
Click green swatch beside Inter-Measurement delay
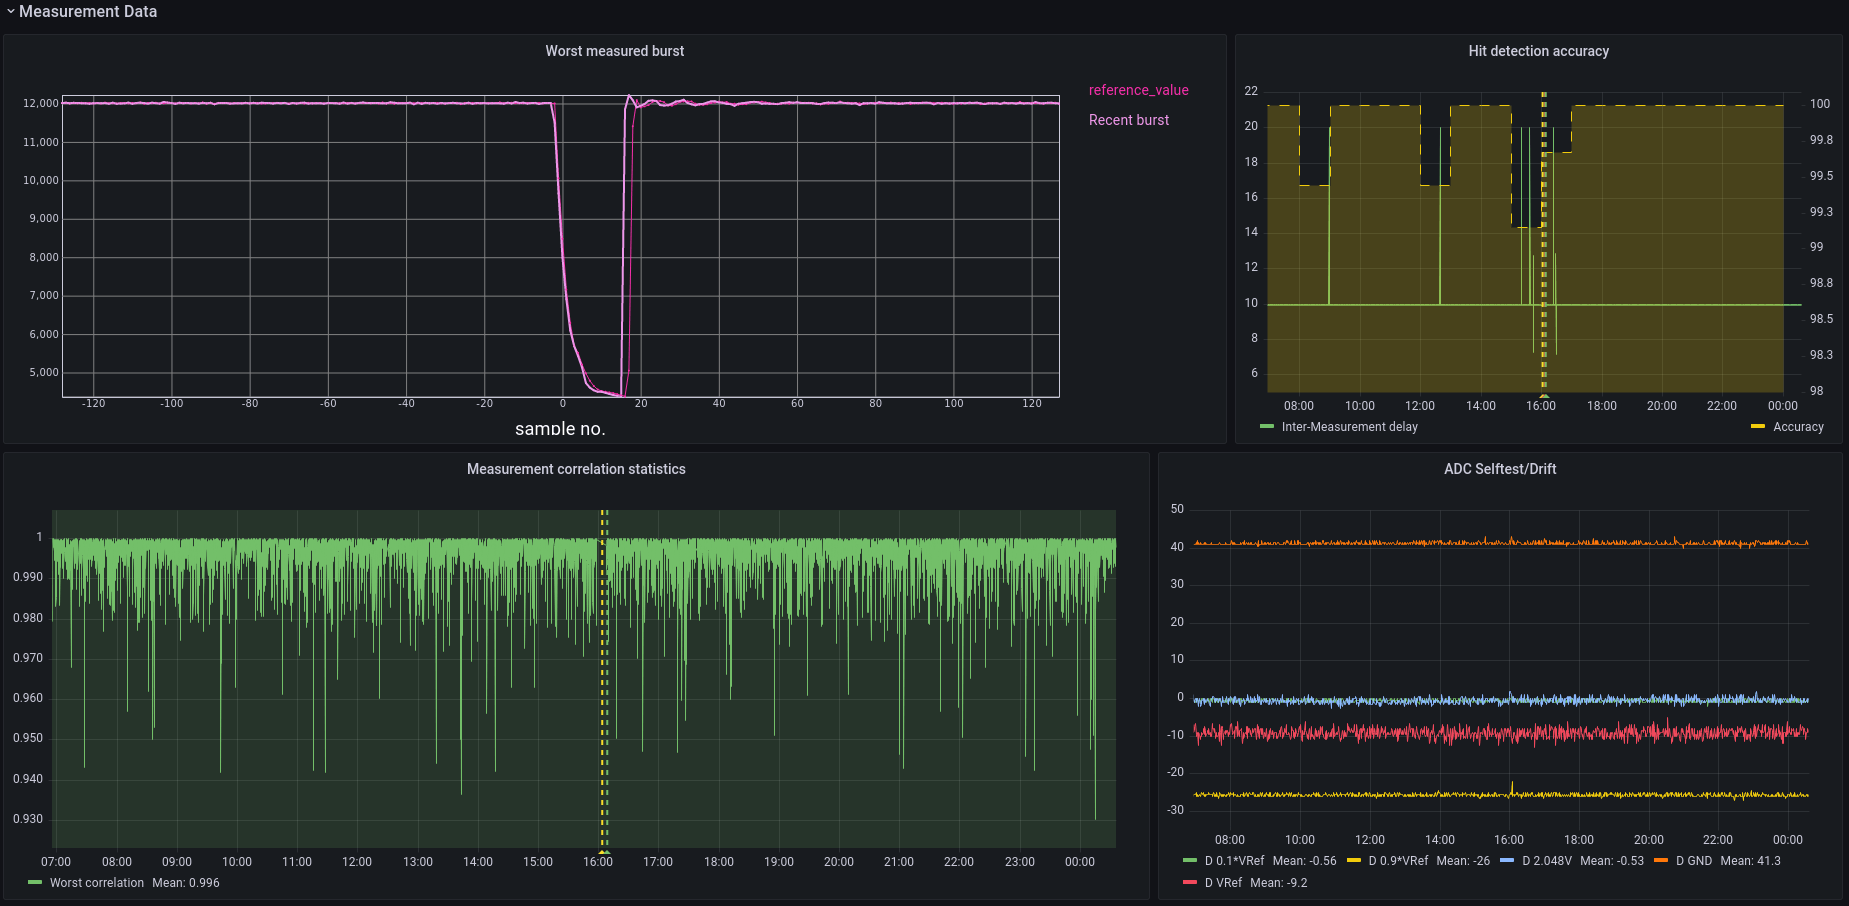point(1267,427)
